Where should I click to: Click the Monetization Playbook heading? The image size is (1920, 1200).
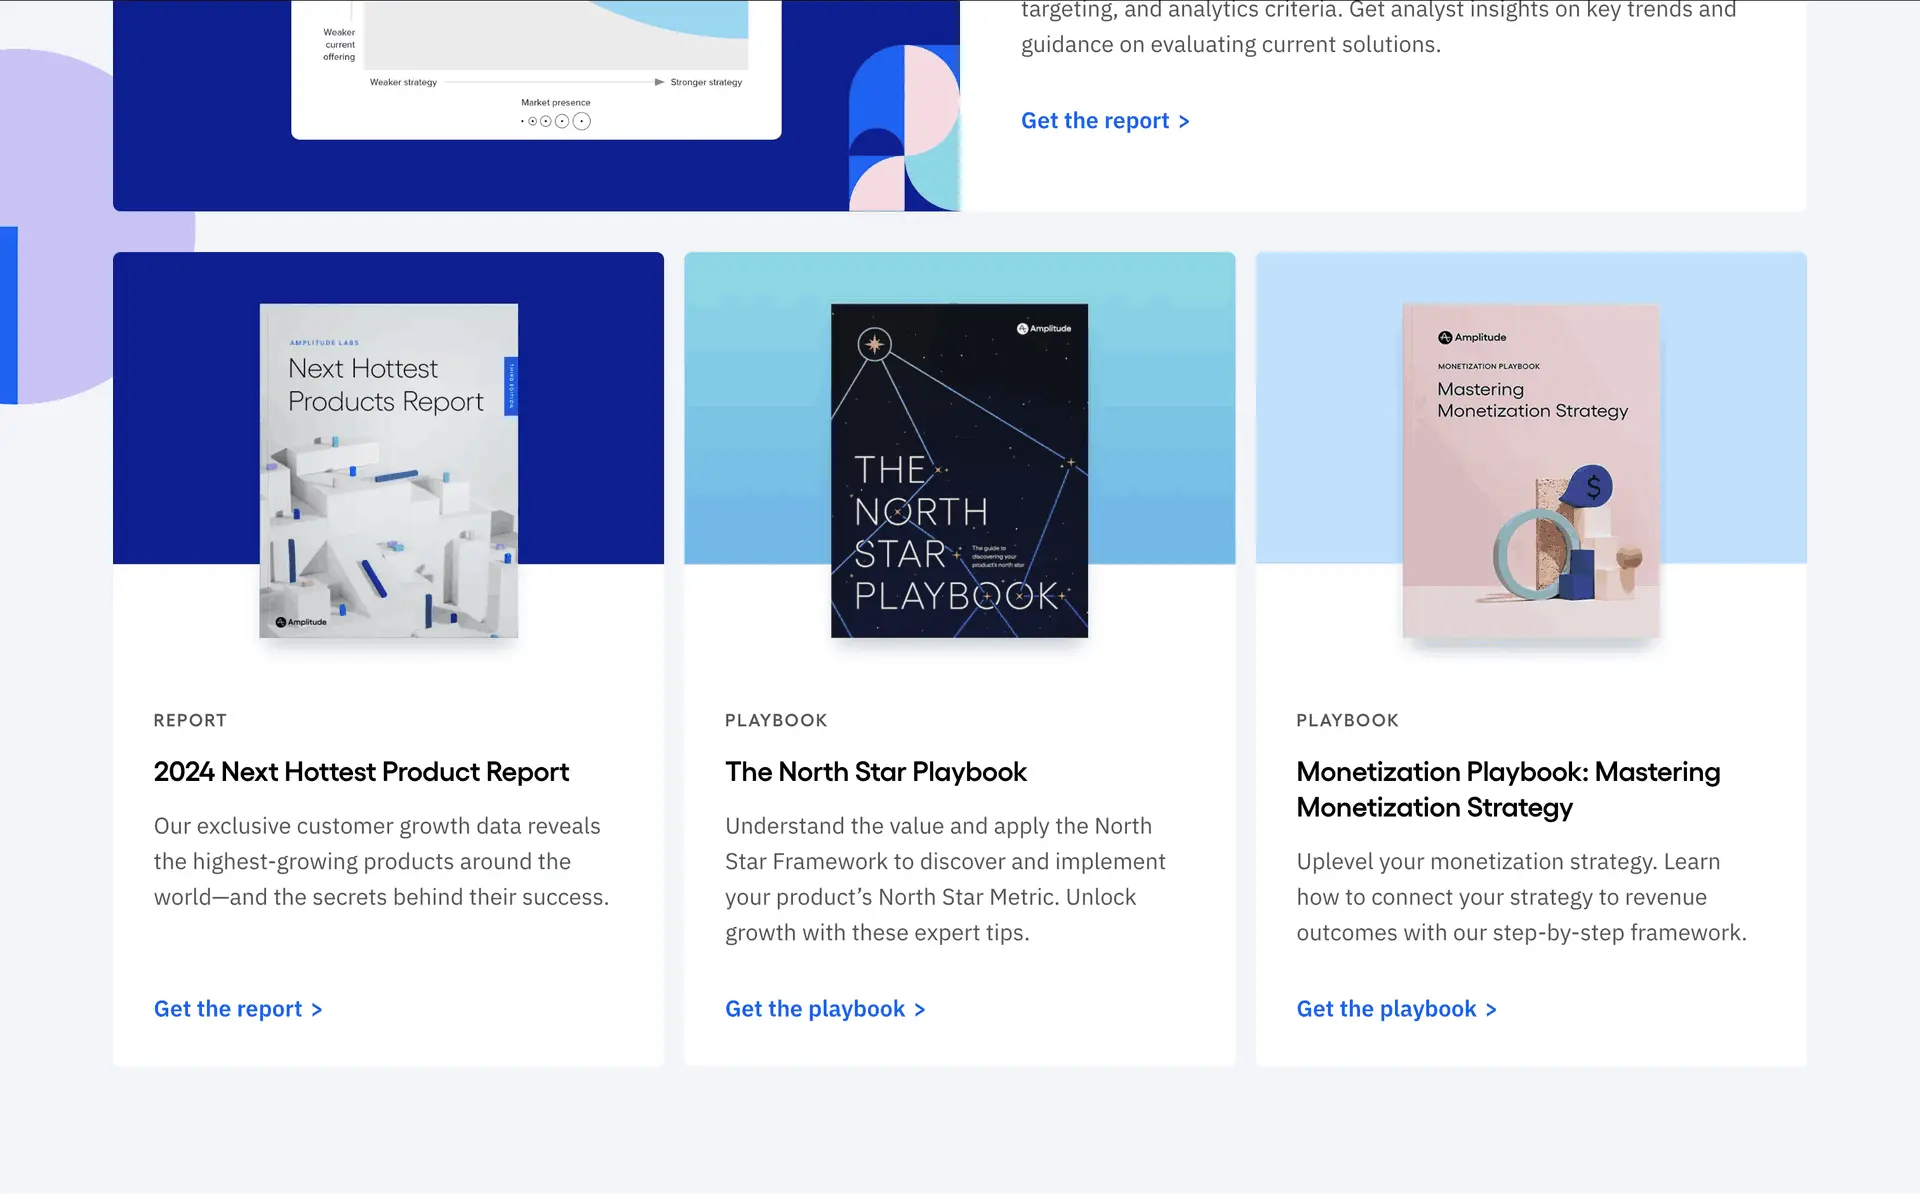[1507, 789]
